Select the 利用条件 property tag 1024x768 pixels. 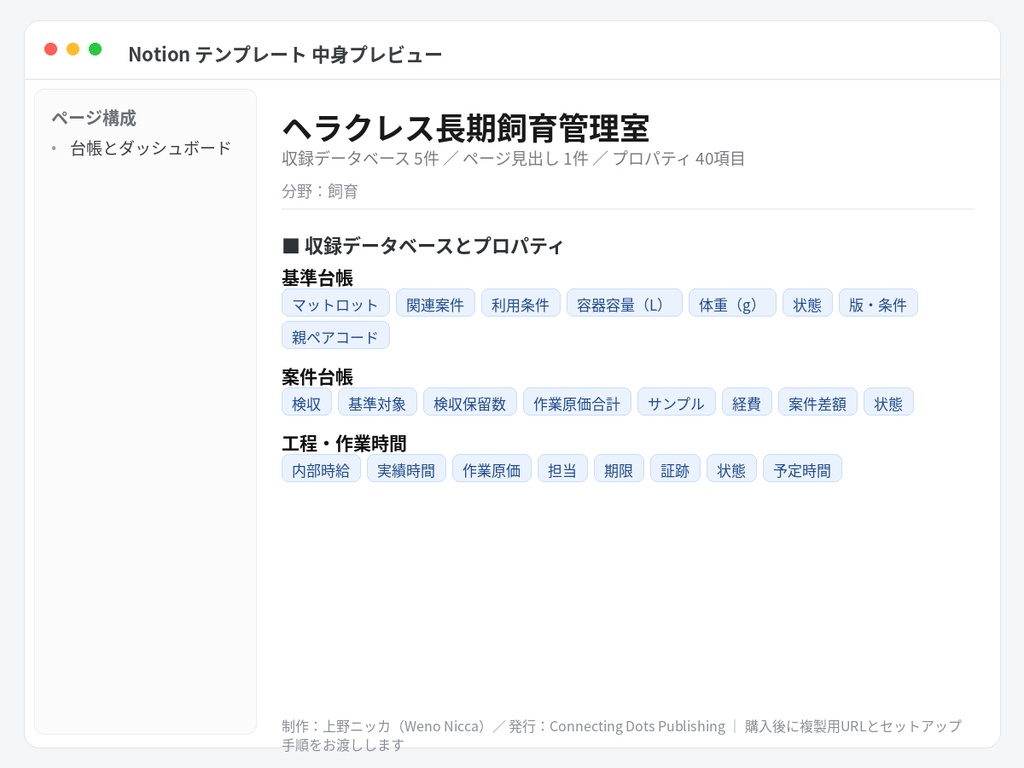pyautogui.click(x=520, y=303)
